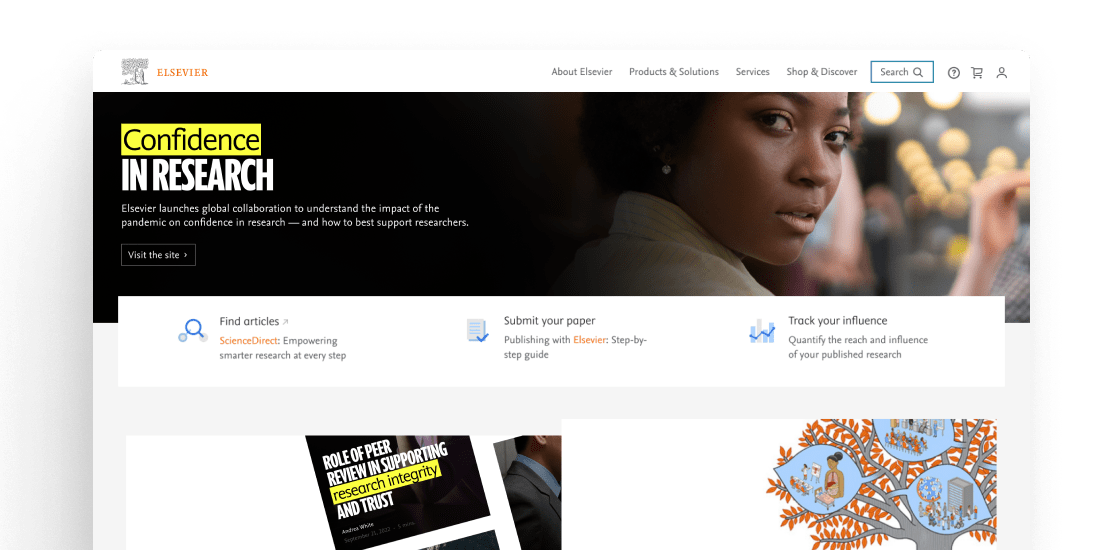Click the external link arrow beside Find articles
Viewport: 1108px width, 550px height.
[x=285, y=322]
